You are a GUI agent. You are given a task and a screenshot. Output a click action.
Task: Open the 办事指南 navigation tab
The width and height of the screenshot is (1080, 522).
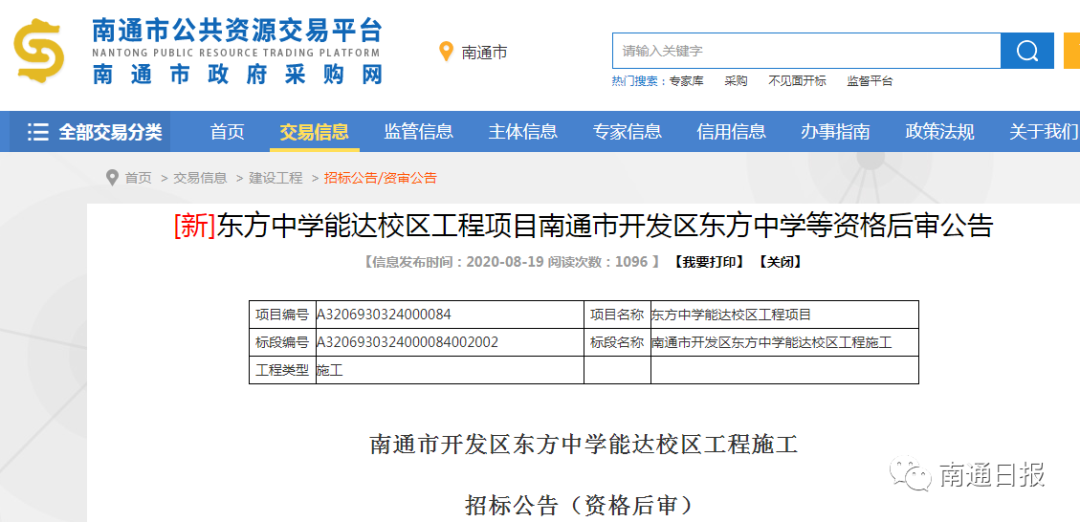pyautogui.click(x=835, y=132)
